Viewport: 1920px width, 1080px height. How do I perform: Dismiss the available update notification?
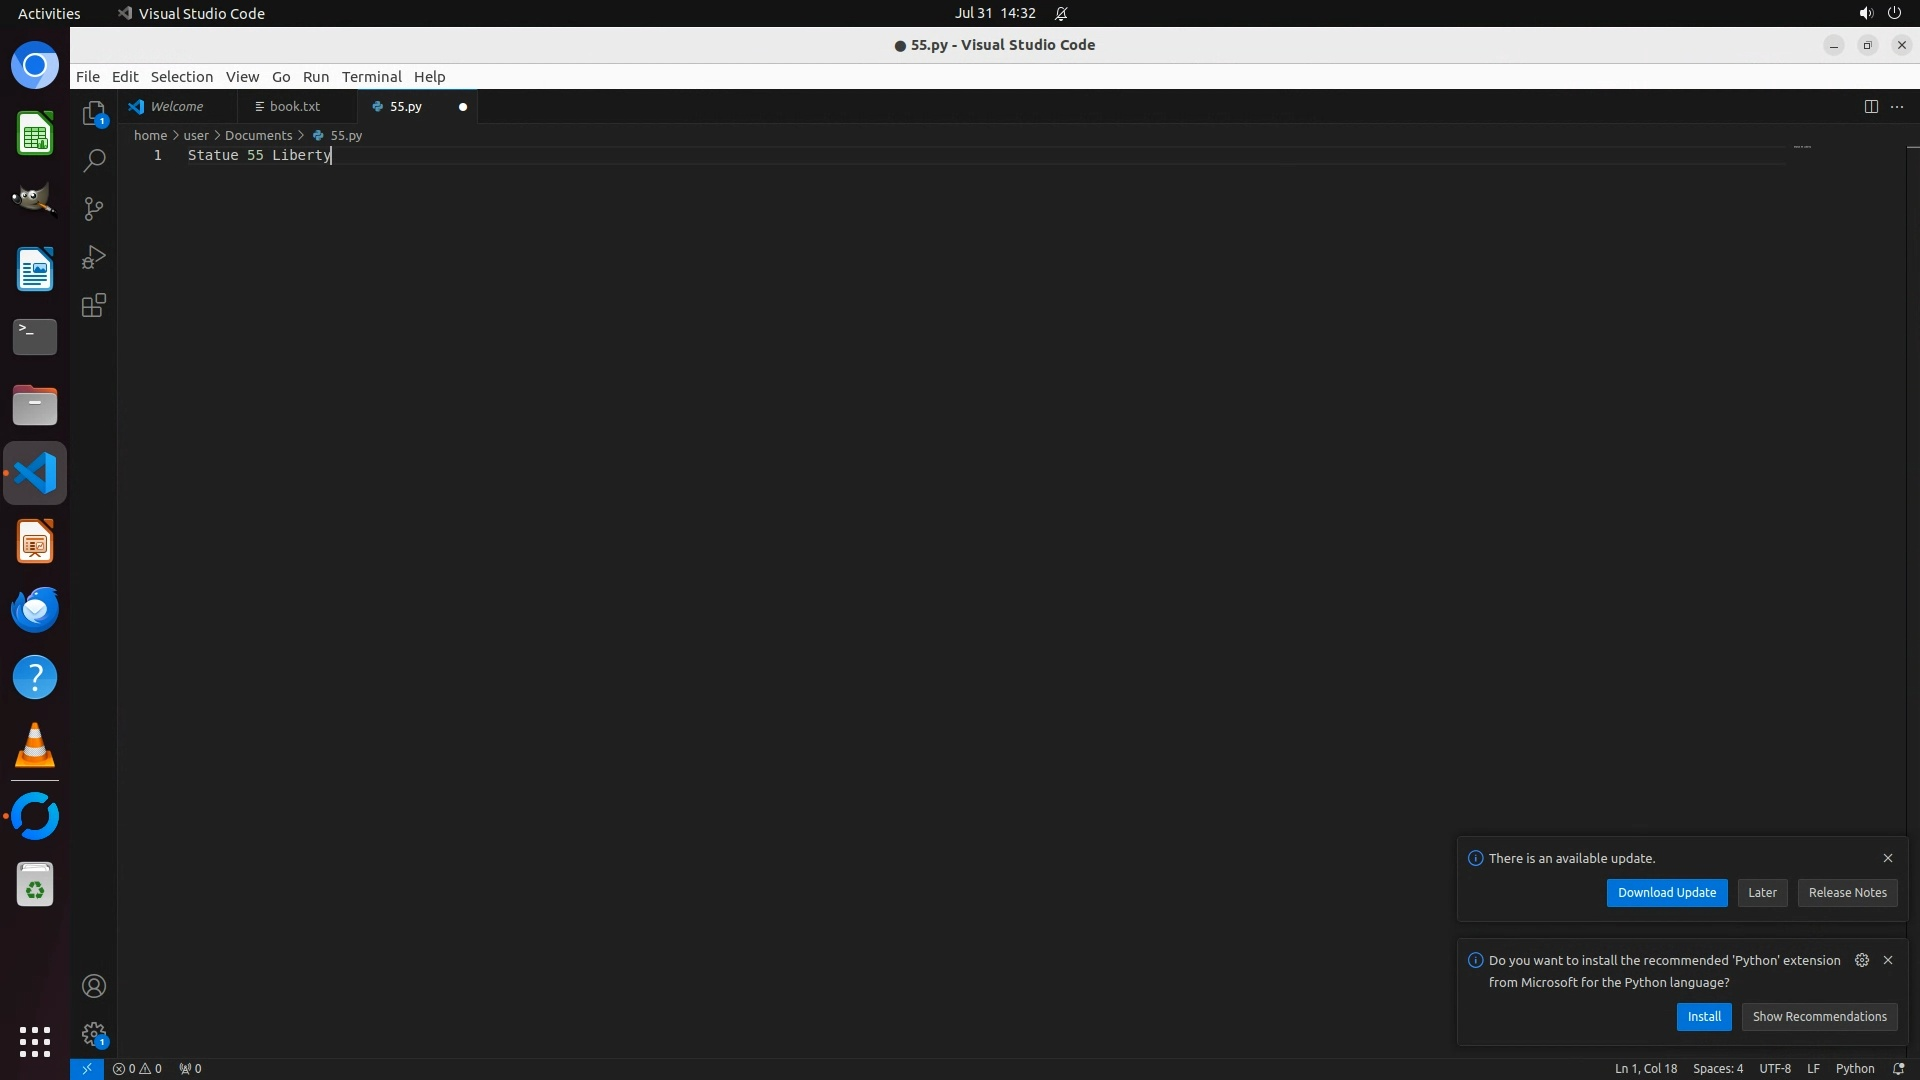click(1888, 858)
